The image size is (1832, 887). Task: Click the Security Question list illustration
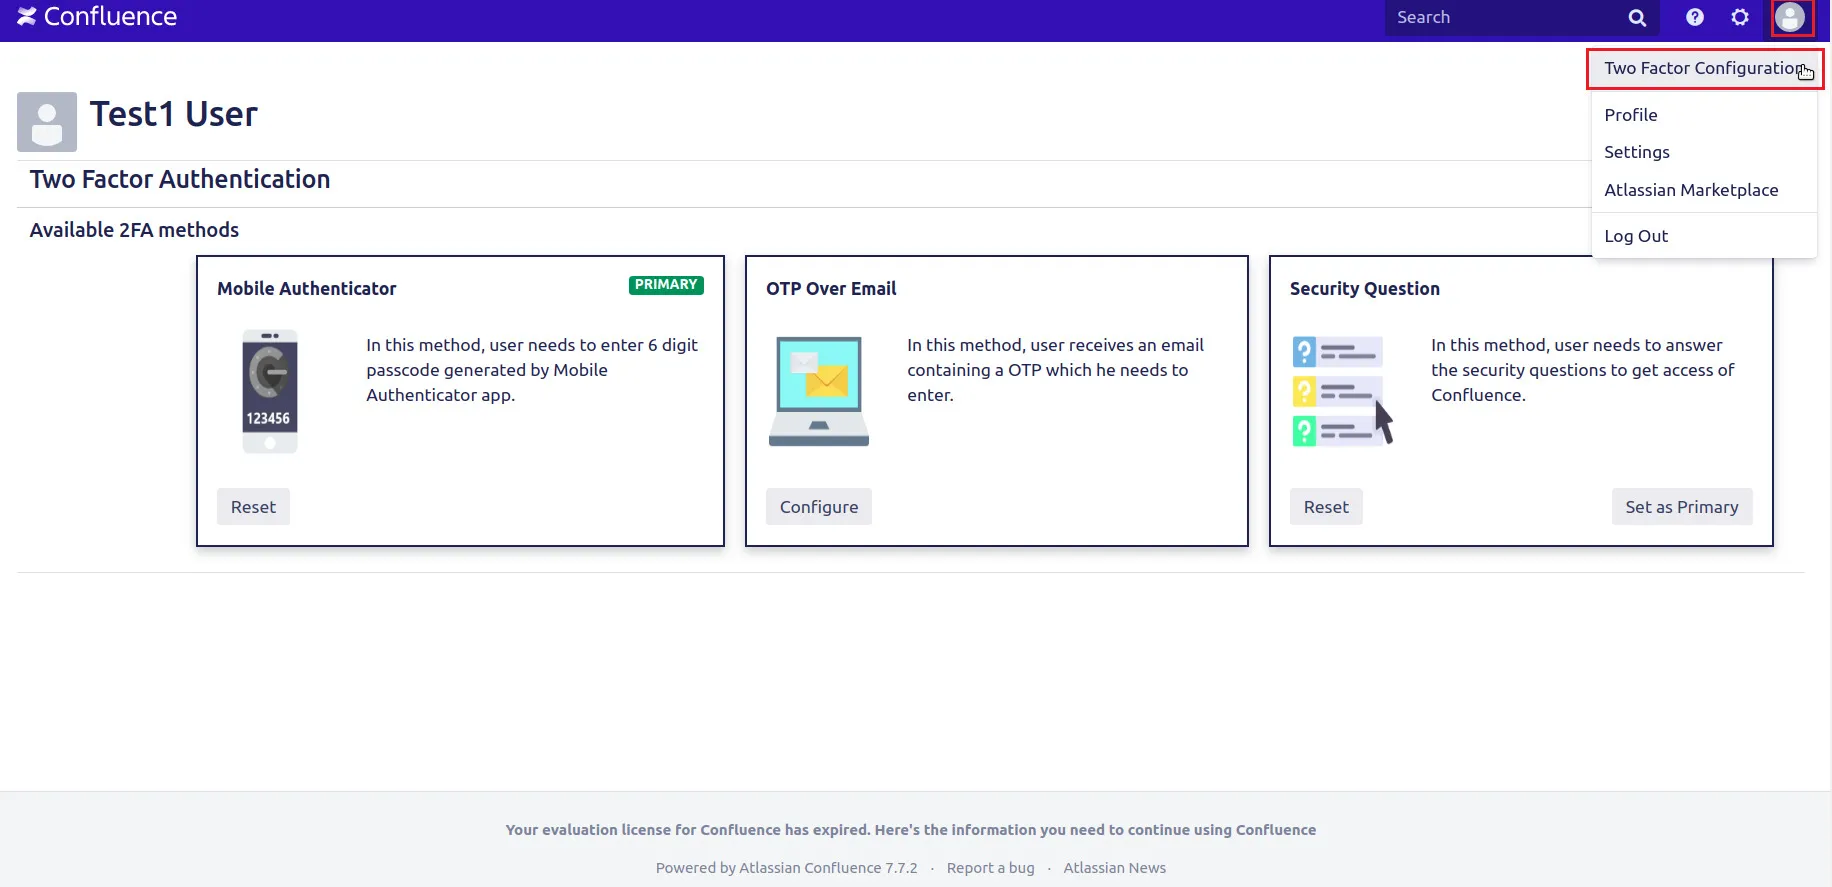pos(1343,391)
